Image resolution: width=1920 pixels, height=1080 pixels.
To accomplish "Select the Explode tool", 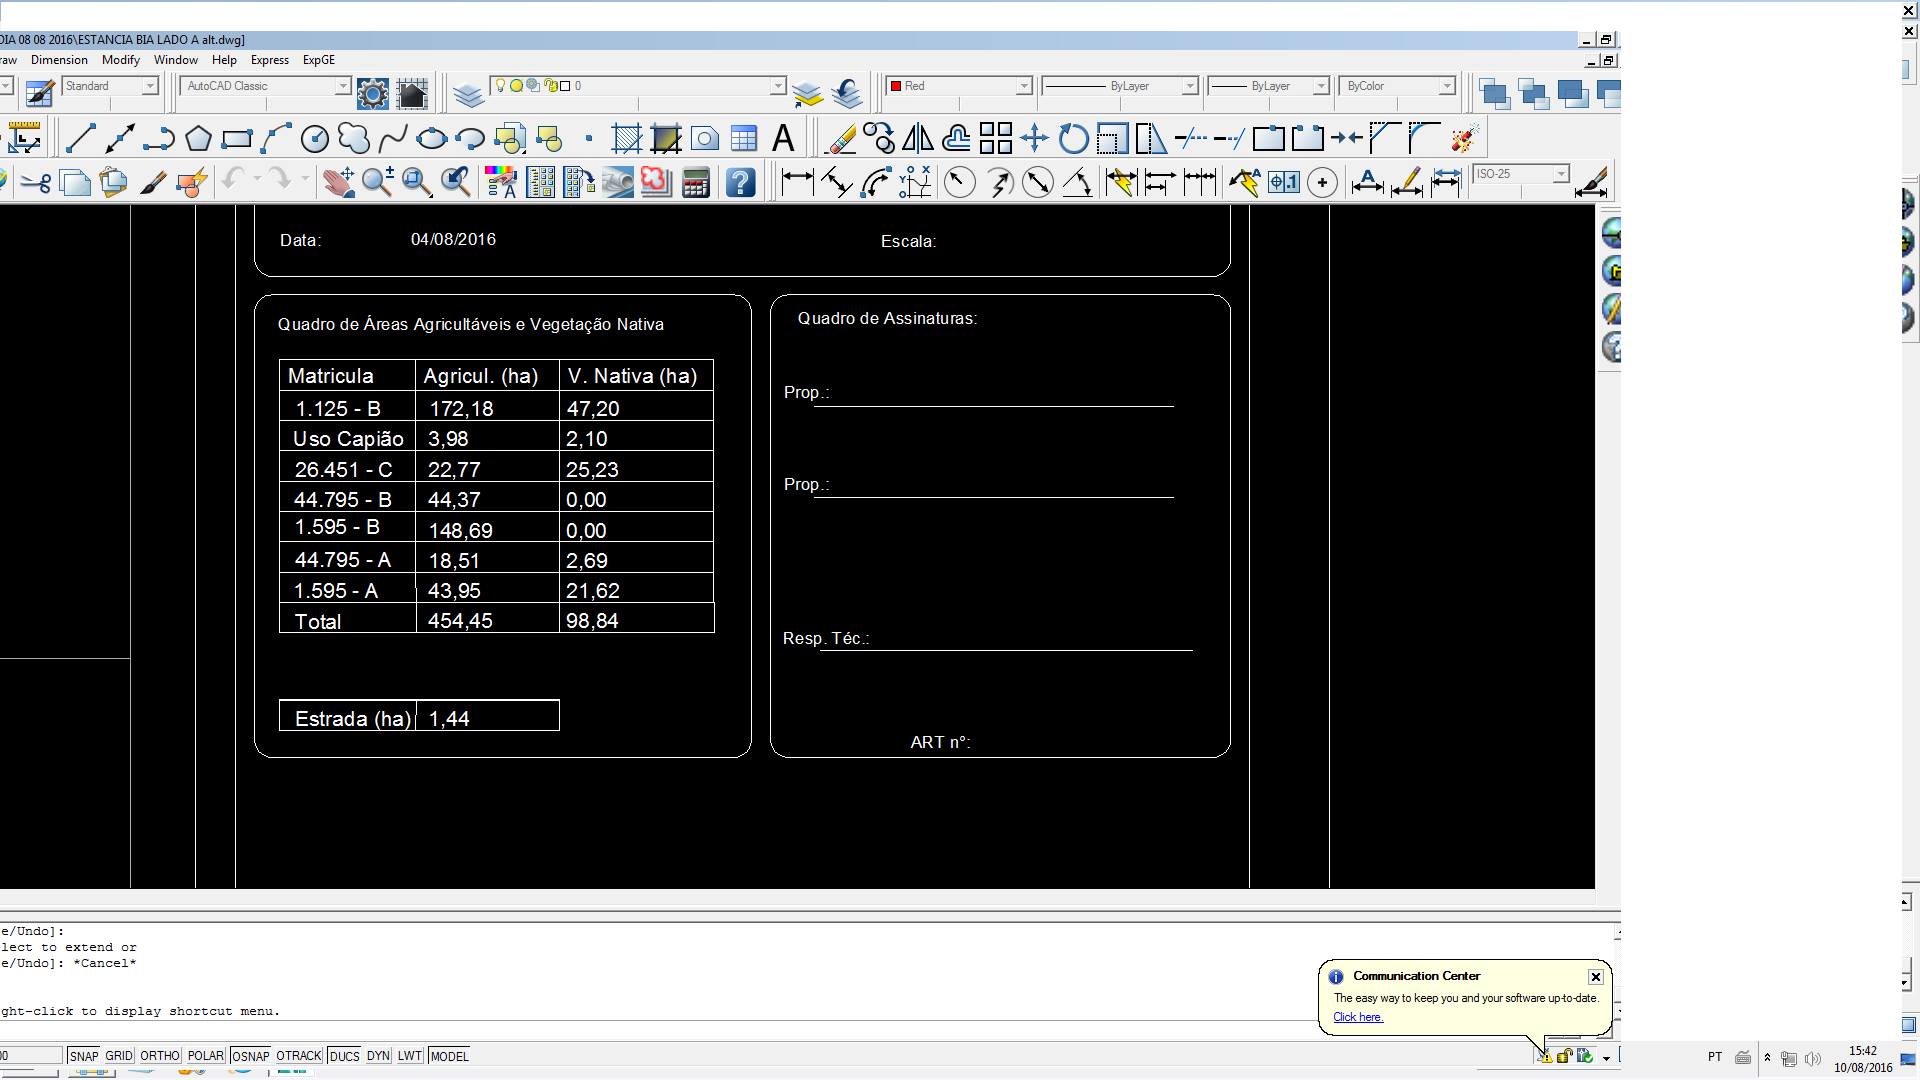I will (1464, 139).
